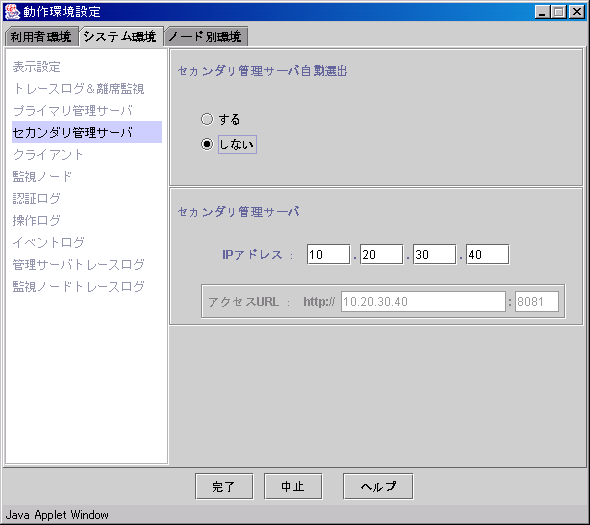Click the fourth IP octet field showing 40
Image resolution: width=590 pixels, height=525 pixels.
tap(488, 254)
